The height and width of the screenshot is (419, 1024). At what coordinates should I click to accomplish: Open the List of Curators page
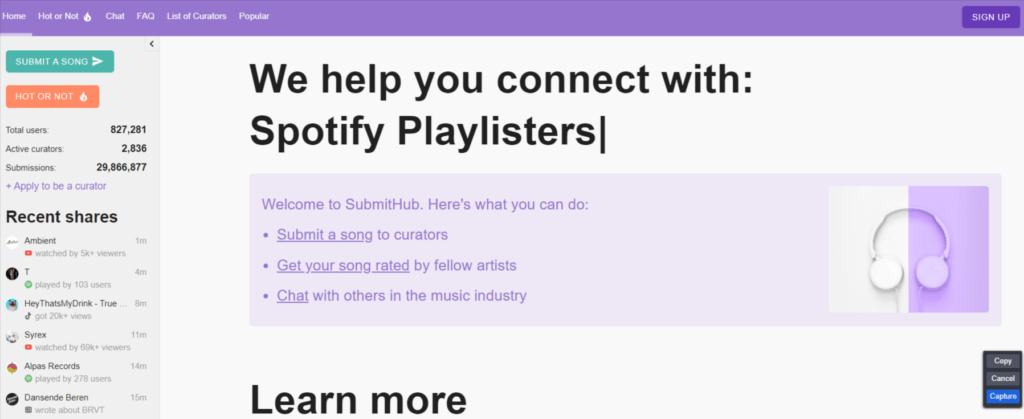click(197, 16)
